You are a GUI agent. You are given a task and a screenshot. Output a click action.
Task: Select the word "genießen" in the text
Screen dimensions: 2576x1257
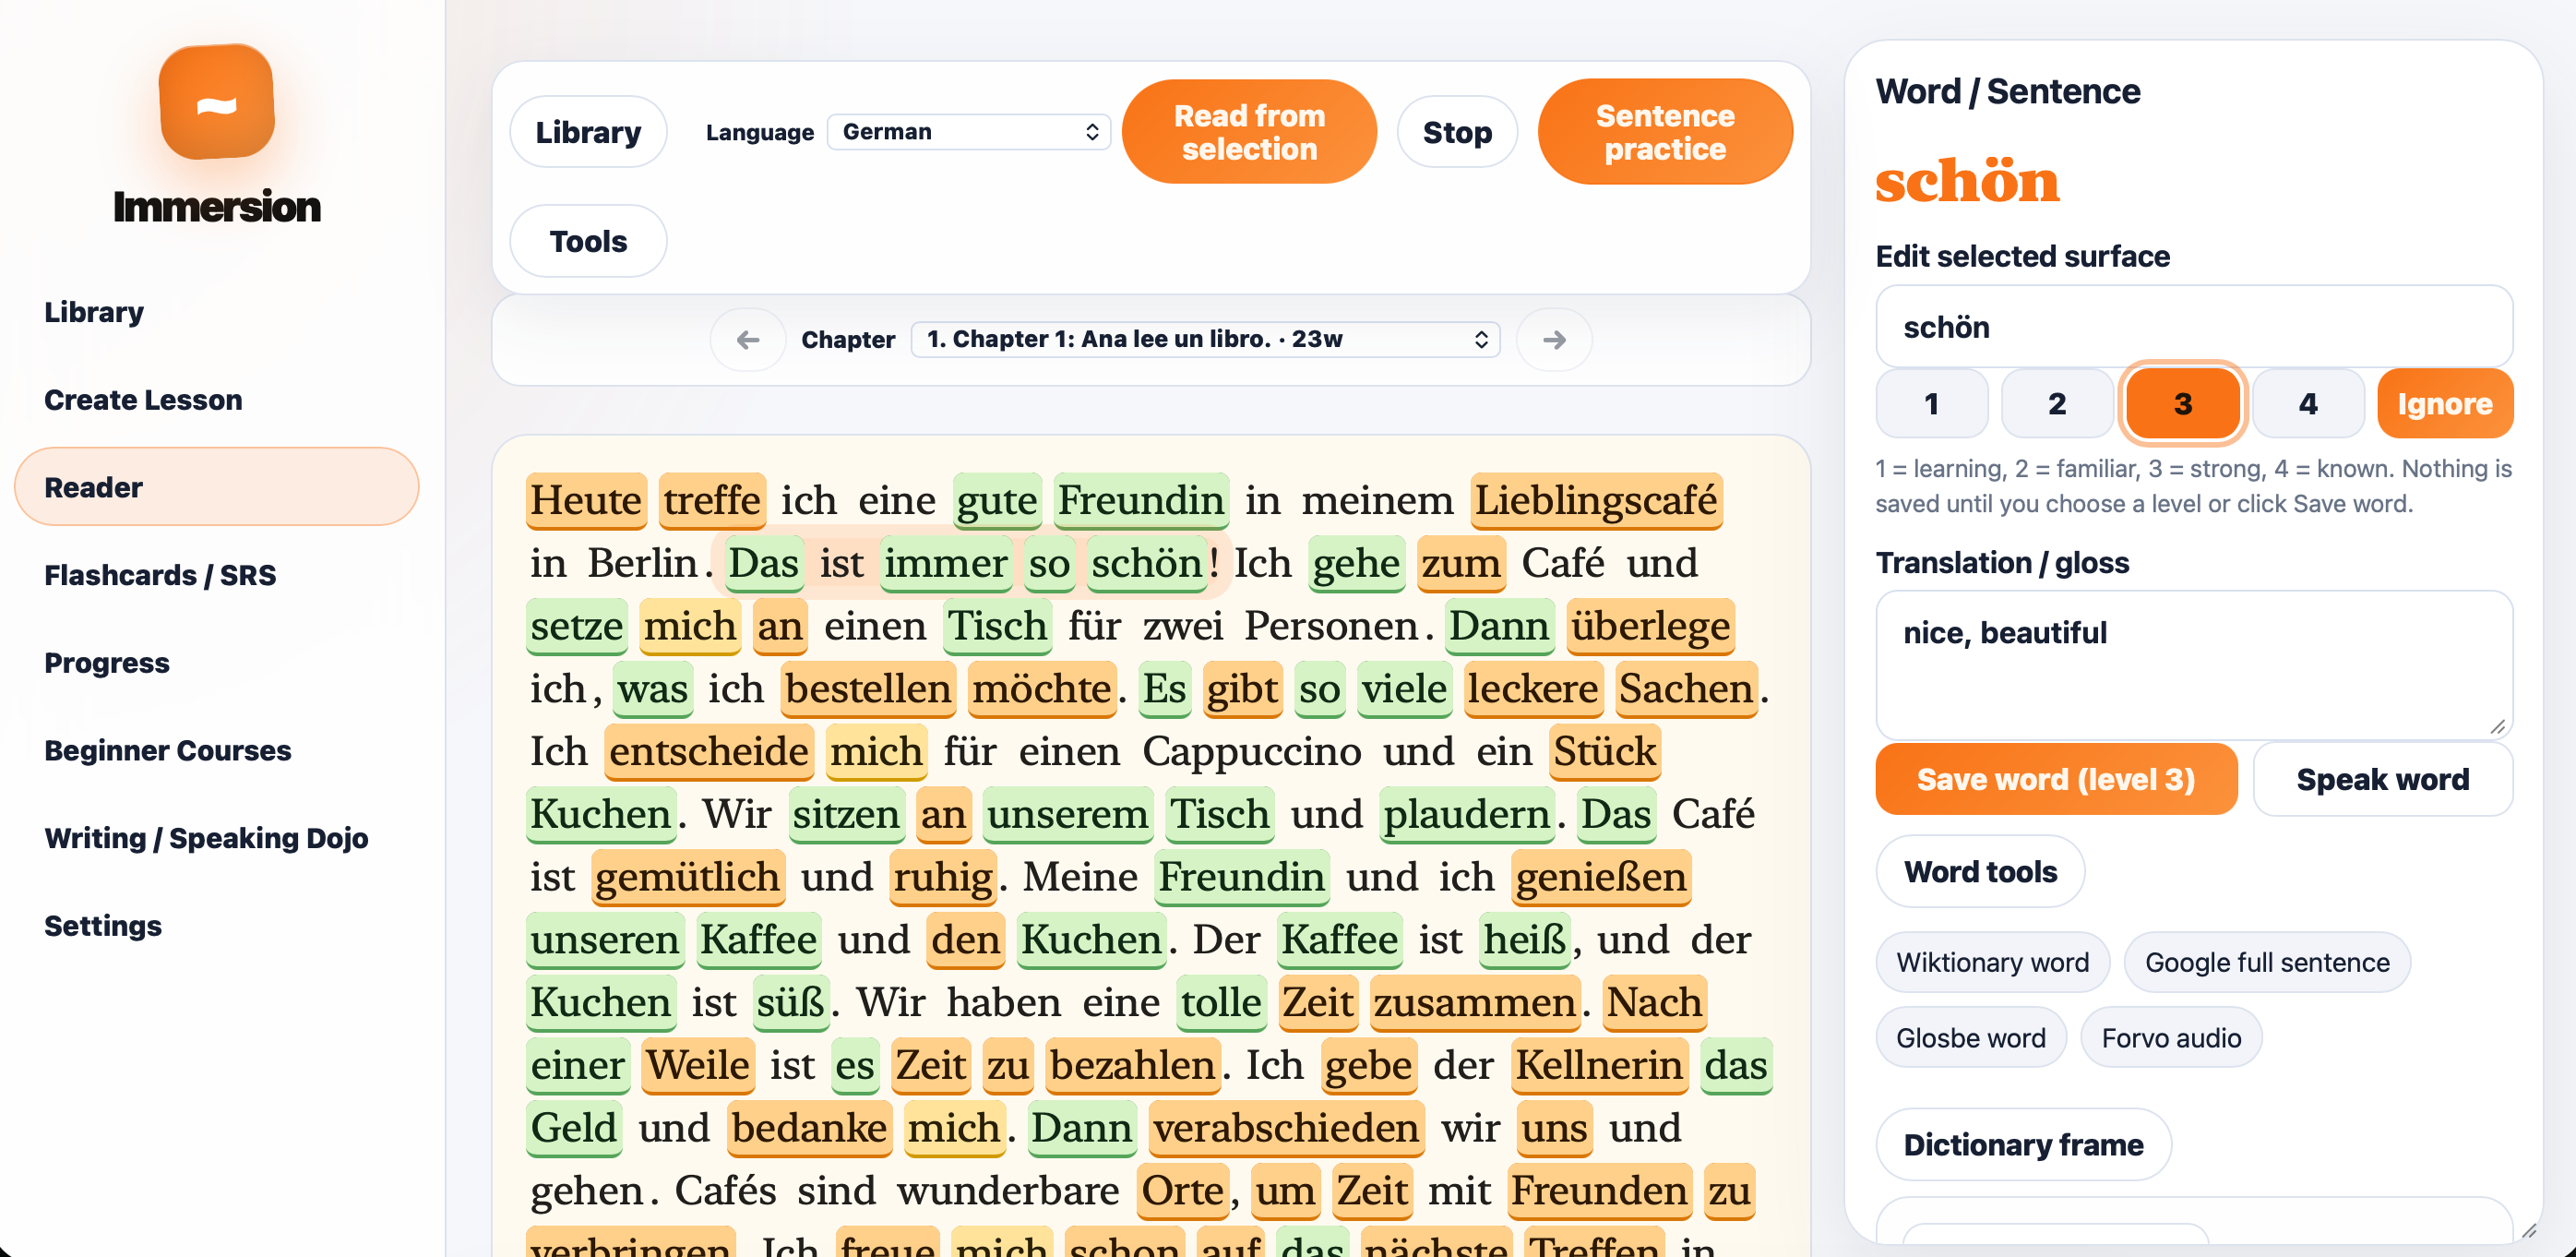click(1601, 877)
